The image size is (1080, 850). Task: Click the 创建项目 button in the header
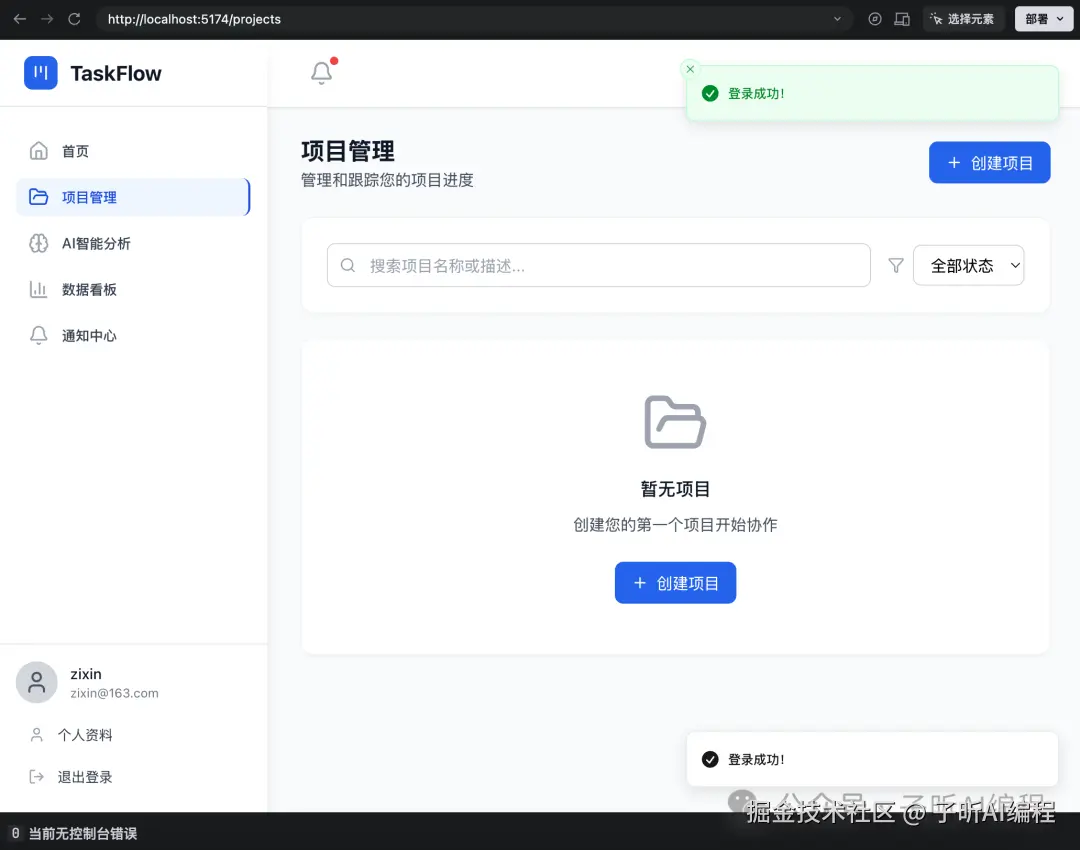(989, 162)
